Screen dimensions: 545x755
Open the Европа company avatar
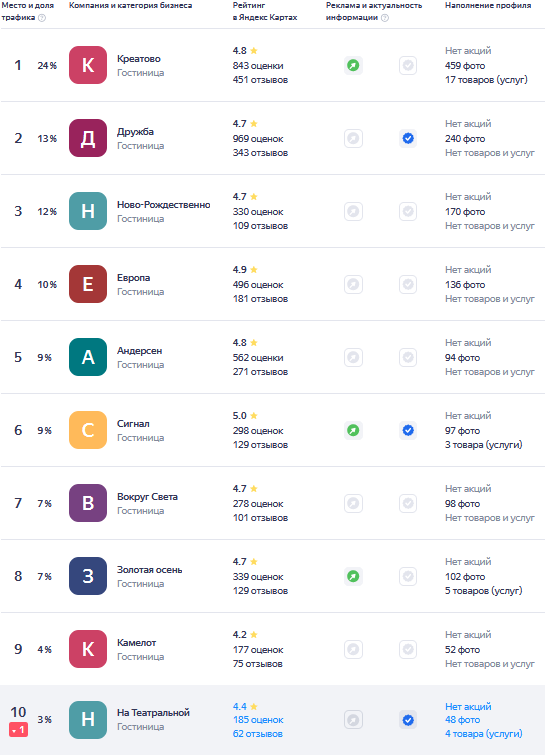[88, 284]
